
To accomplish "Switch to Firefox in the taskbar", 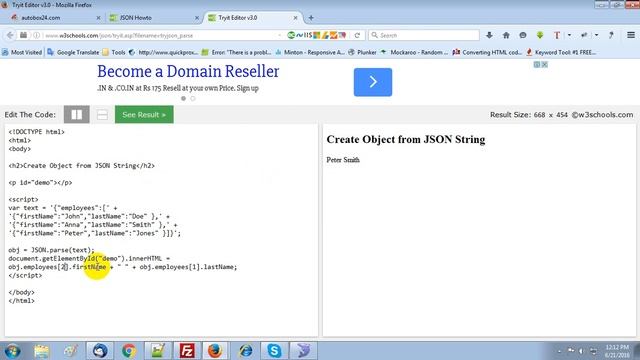I will point(216,351).
